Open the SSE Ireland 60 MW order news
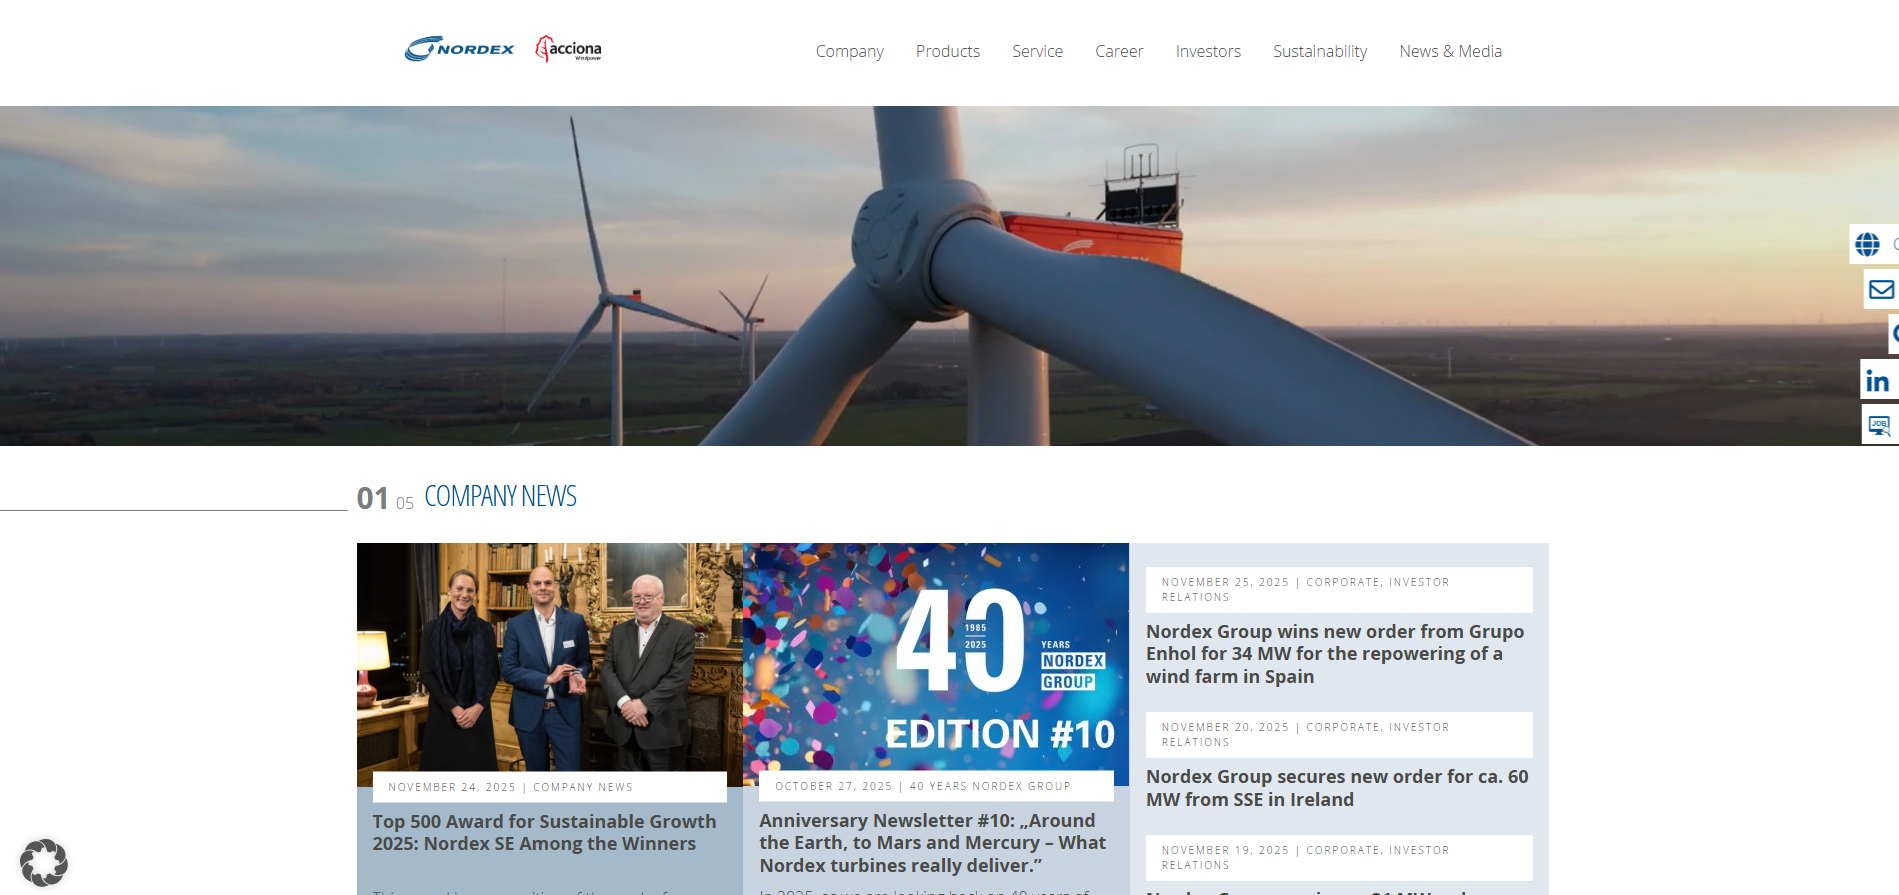 tap(1336, 788)
